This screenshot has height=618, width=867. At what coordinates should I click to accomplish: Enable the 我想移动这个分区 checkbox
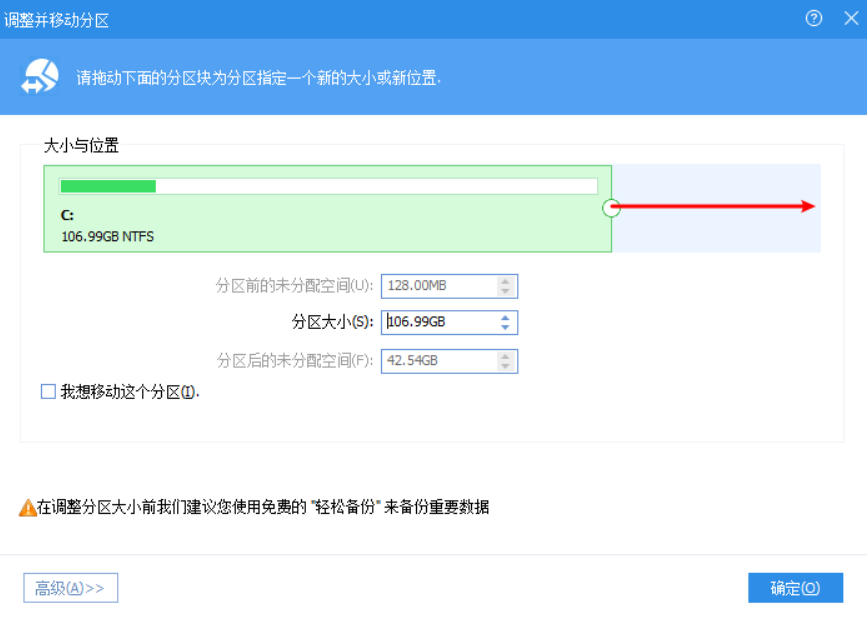48,391
